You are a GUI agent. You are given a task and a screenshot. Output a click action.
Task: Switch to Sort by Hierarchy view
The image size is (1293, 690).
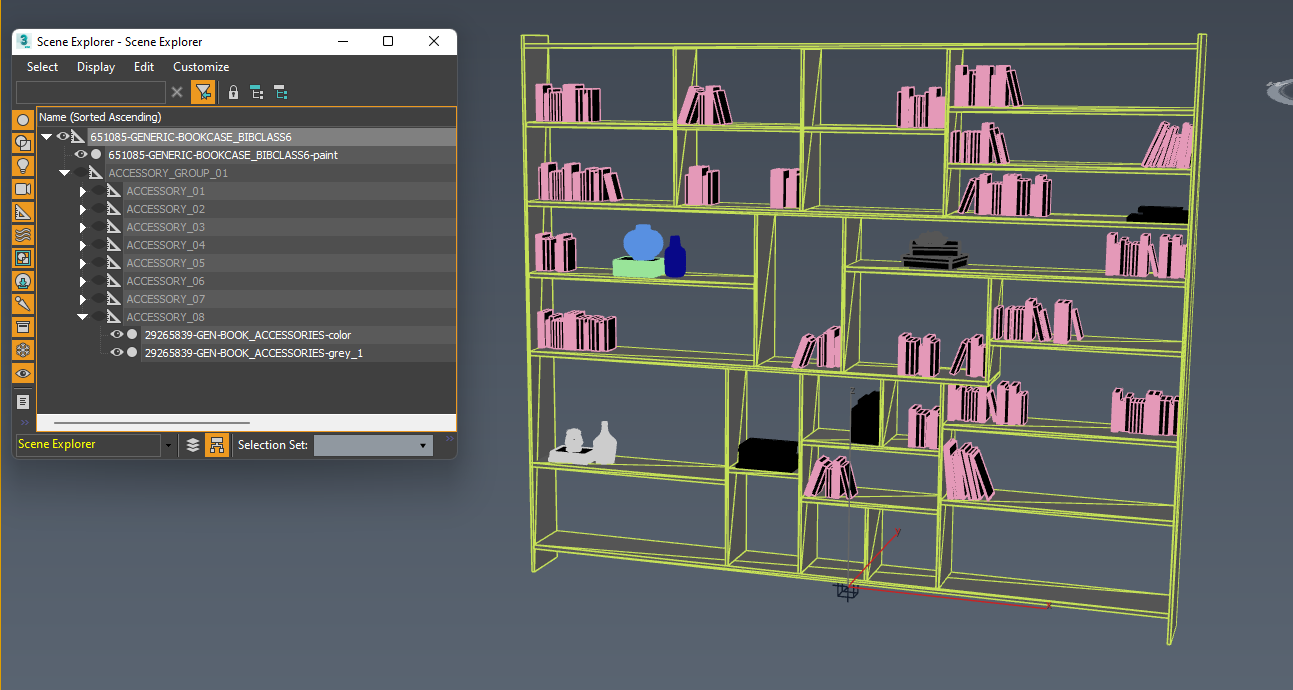click(x=216, y=445)
